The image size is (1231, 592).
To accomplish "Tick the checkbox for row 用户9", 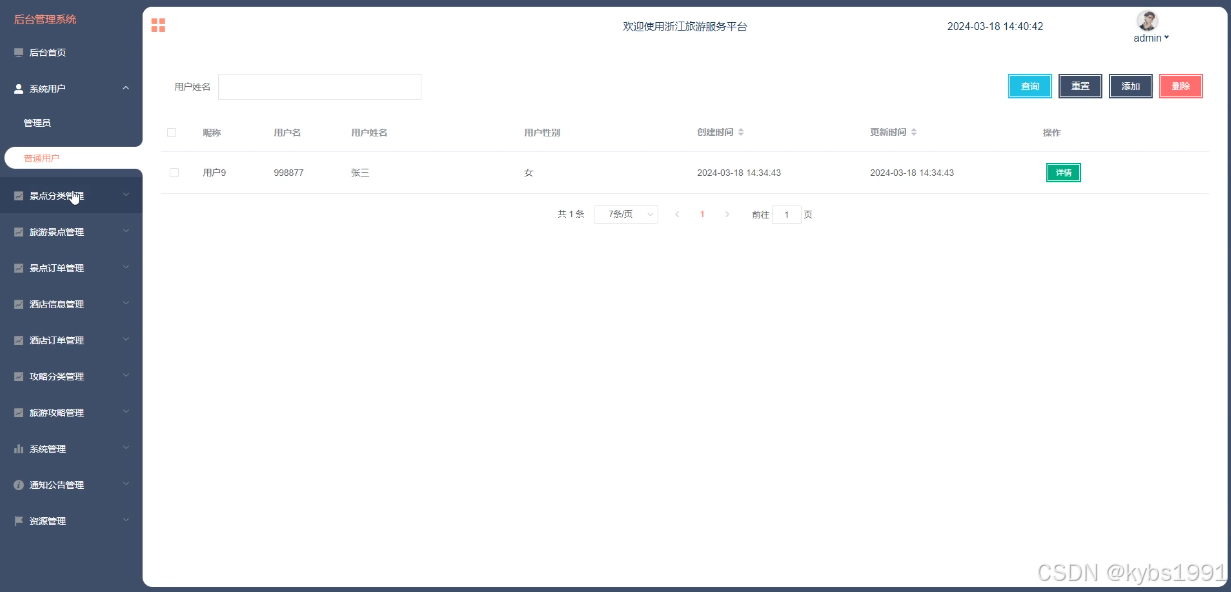I will 174,172.
